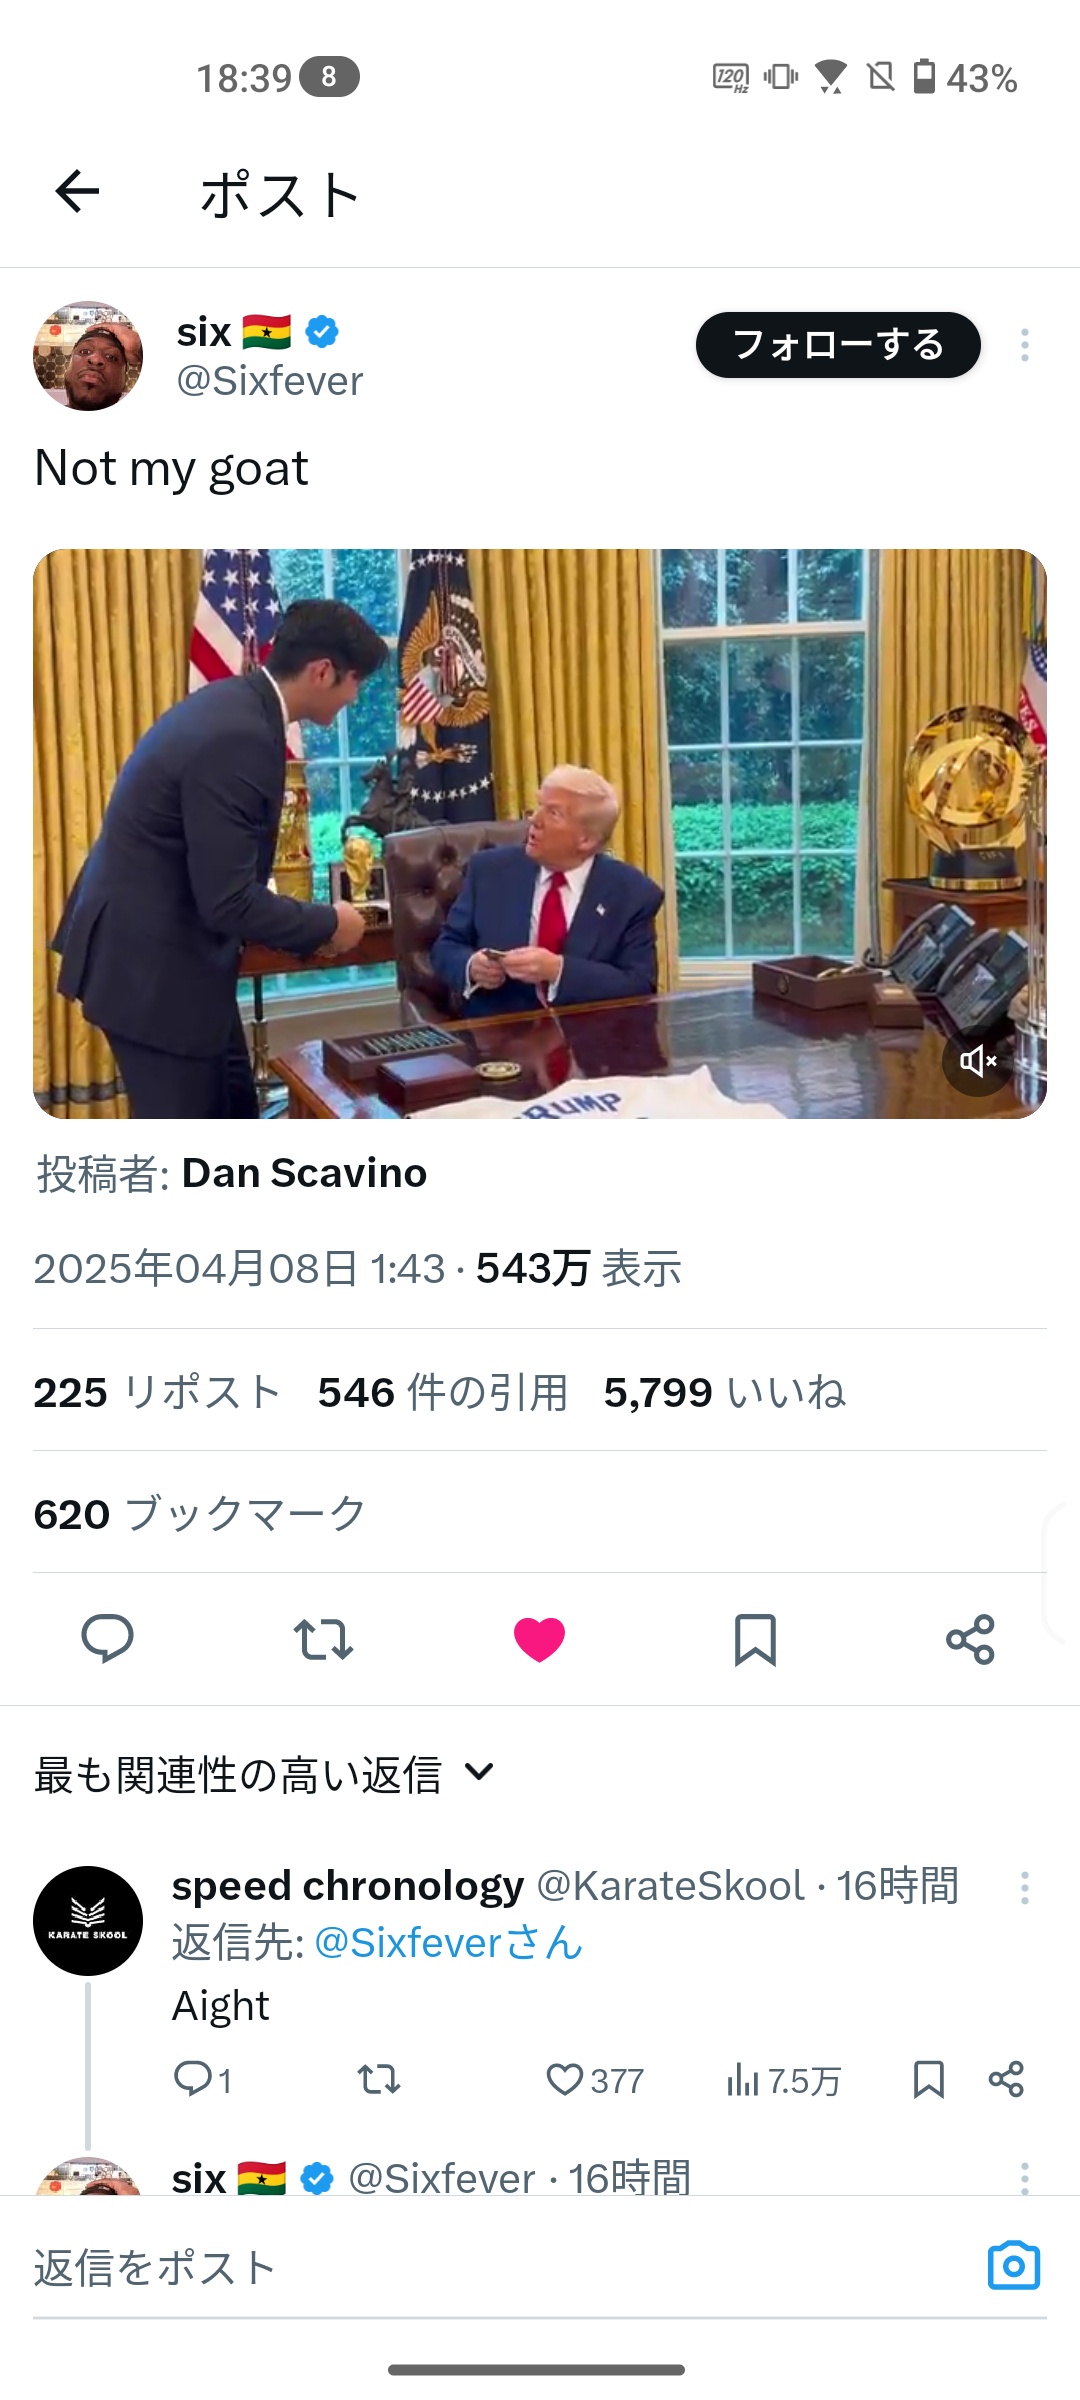View the 225 リポスト list
Screen dimensions: 1080x2400
(157, 1392)
